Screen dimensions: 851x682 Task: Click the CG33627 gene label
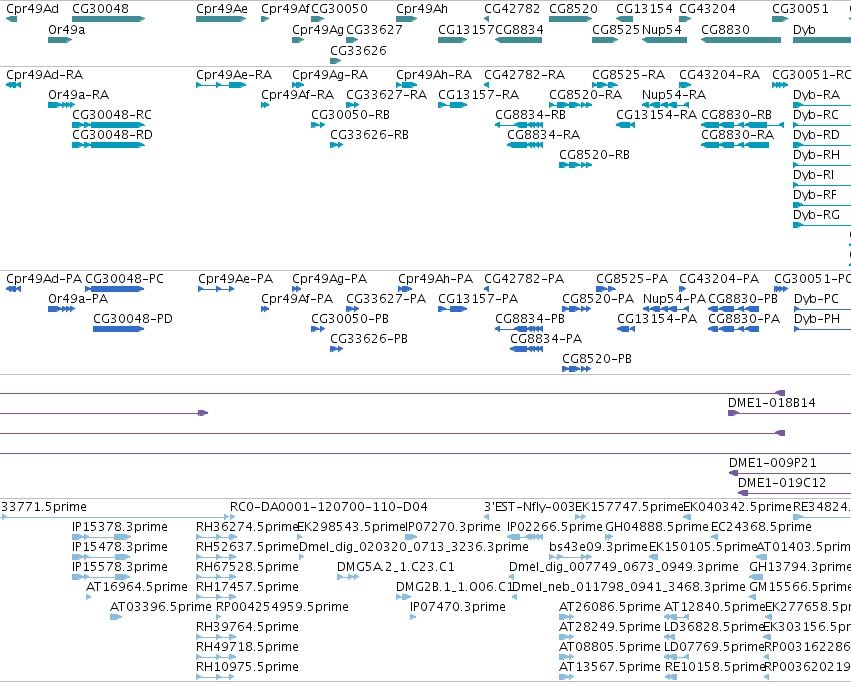[x=374, y=29]
